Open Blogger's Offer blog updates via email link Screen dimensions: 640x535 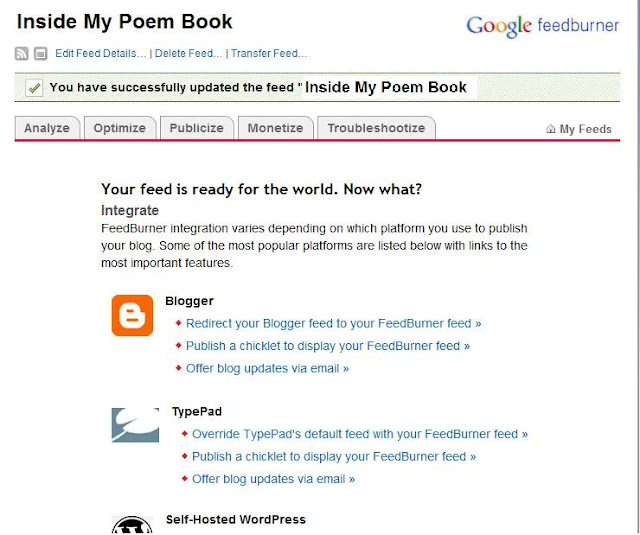click(x=267, y=368)
